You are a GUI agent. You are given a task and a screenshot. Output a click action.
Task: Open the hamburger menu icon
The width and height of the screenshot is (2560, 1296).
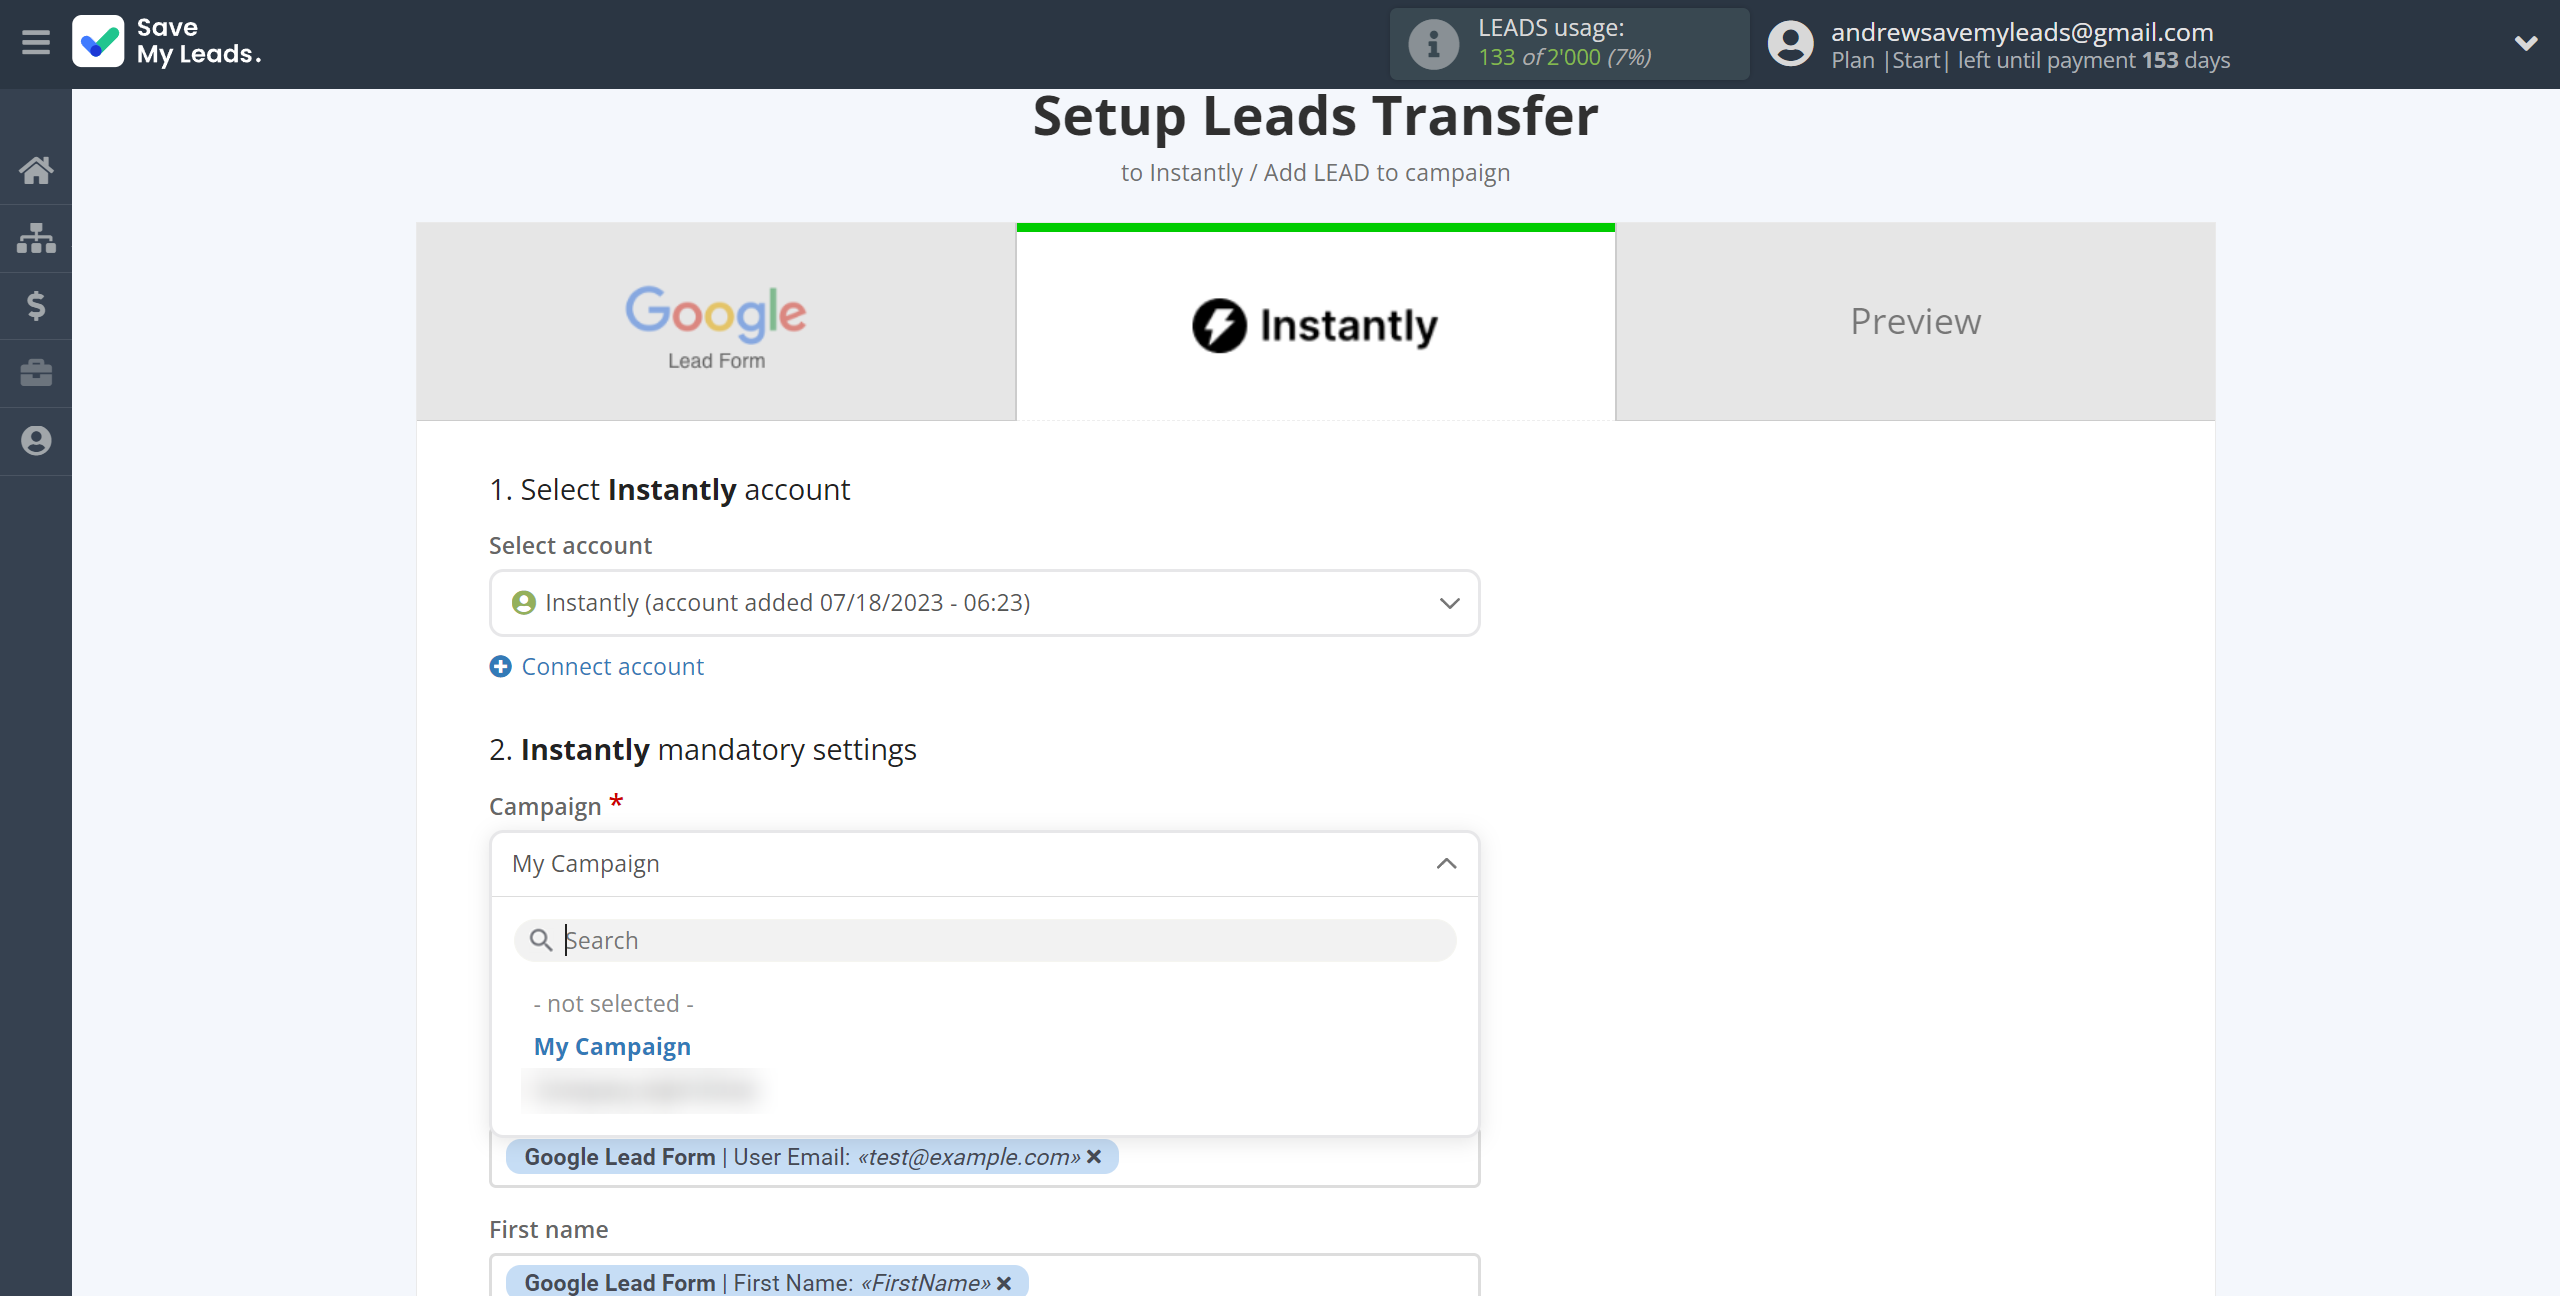tap(36, 42)
